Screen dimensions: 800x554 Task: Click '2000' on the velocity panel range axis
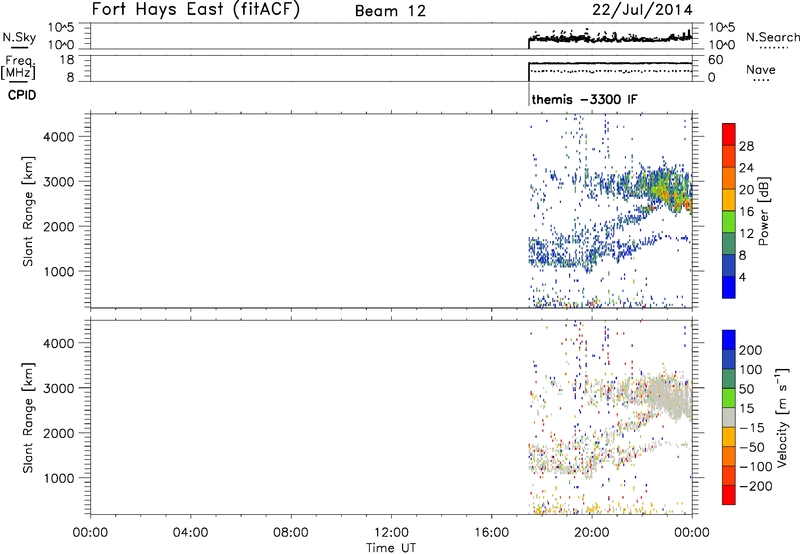tap(59, 433)
